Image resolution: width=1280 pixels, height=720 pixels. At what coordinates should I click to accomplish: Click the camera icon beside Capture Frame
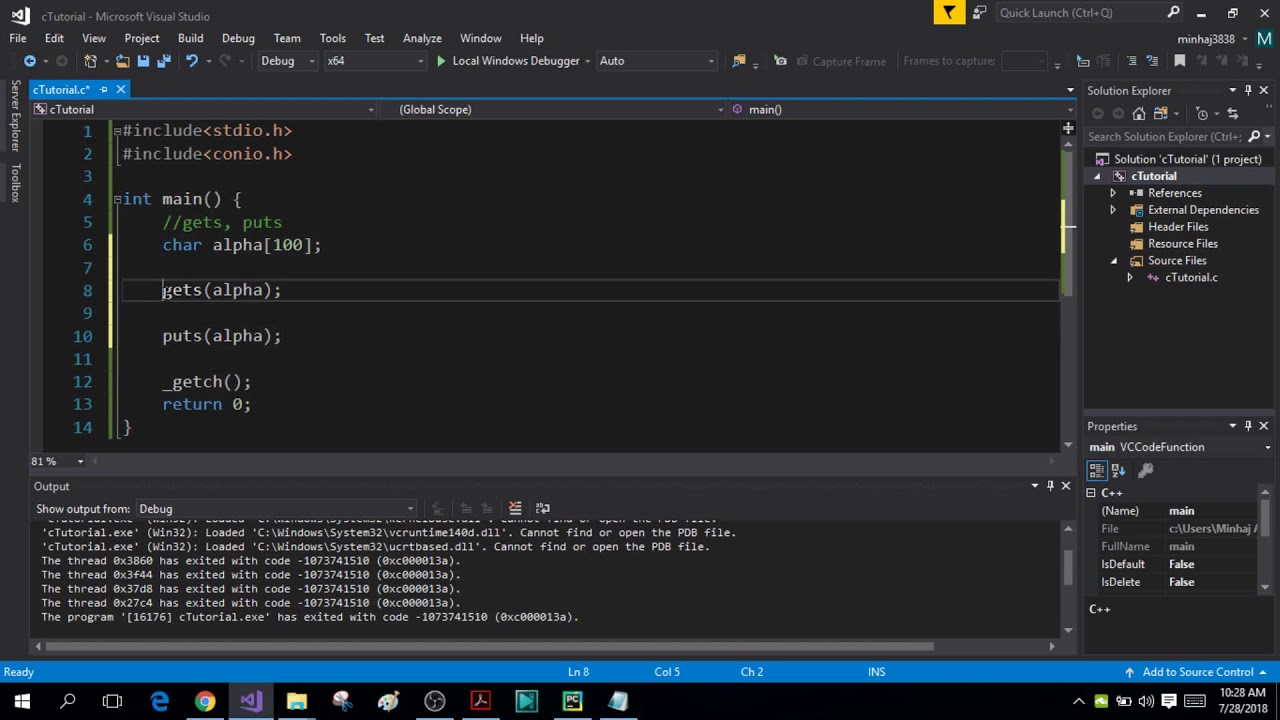802,61
